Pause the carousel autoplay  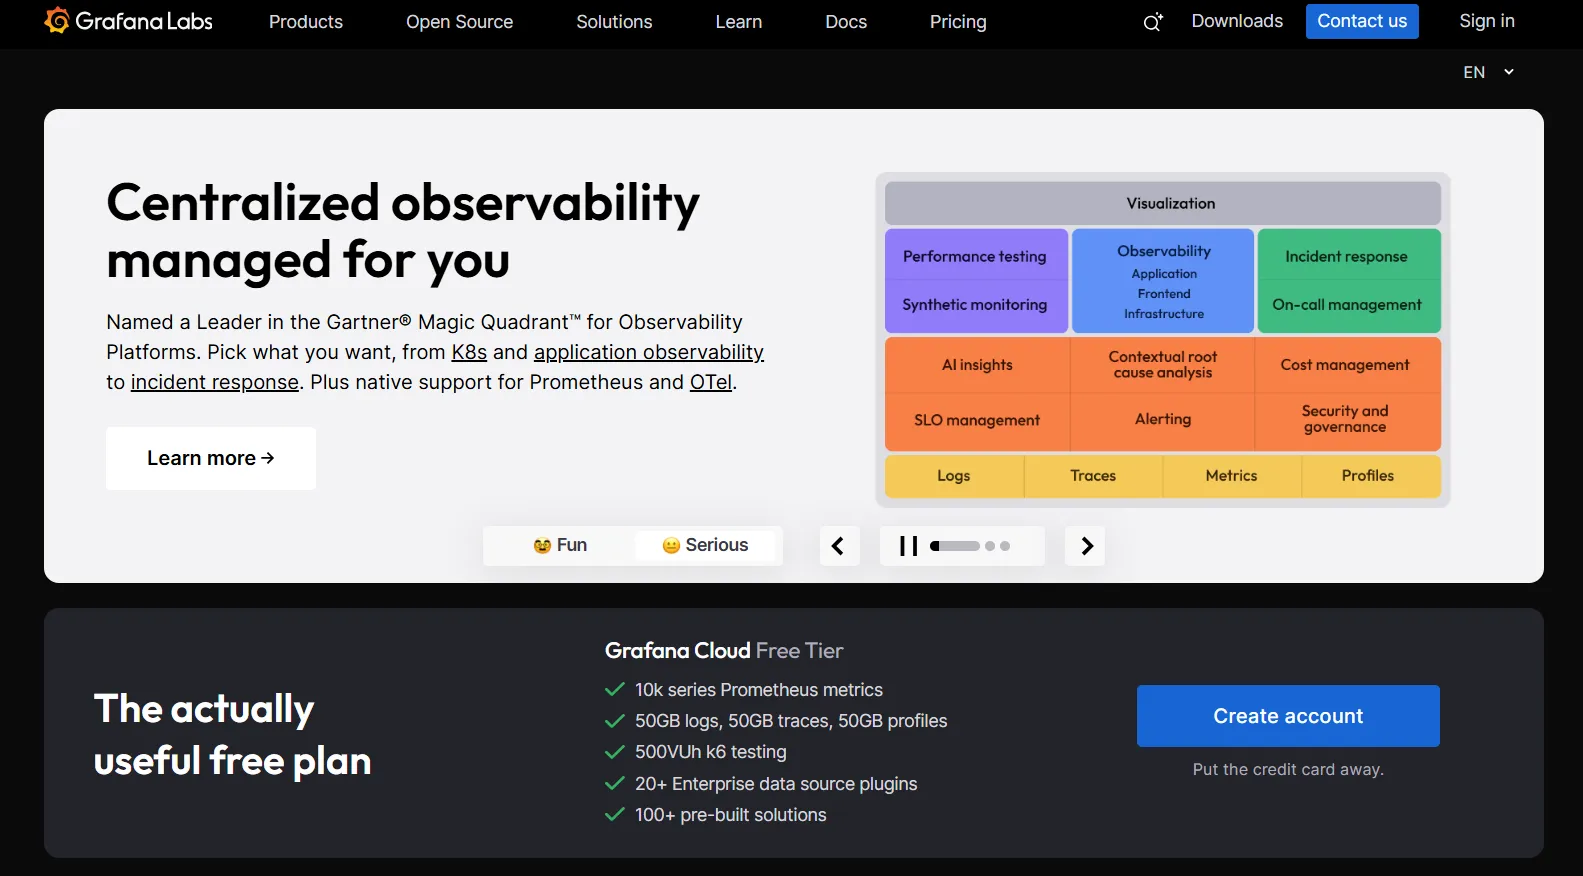[x=908, y=546]
